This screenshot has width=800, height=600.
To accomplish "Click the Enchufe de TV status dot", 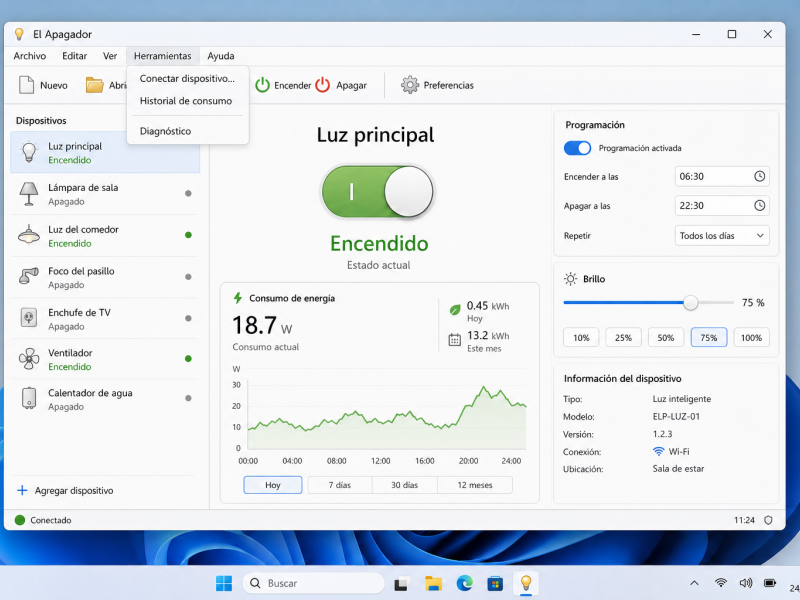I will 188,318.
